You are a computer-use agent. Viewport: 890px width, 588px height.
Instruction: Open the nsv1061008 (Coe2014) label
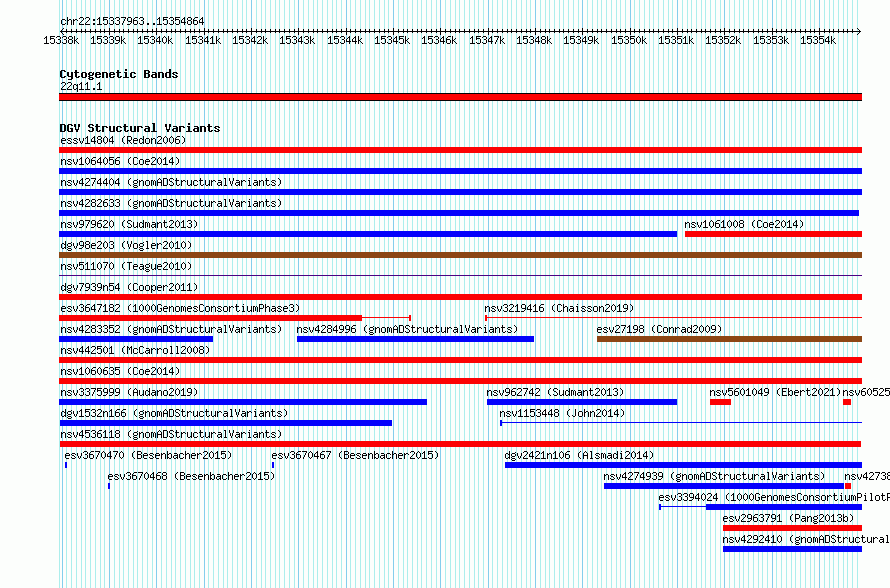click(744, 224)
